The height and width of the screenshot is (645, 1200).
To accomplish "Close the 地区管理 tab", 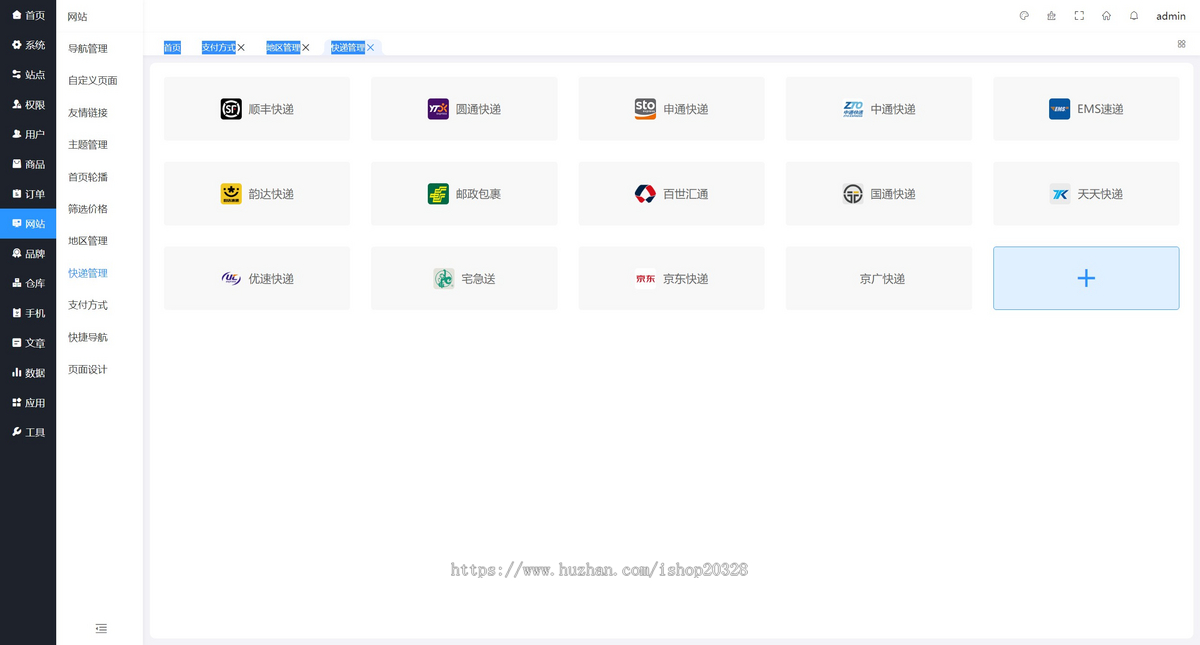I will pyautogui.click(x=306, y=47).
